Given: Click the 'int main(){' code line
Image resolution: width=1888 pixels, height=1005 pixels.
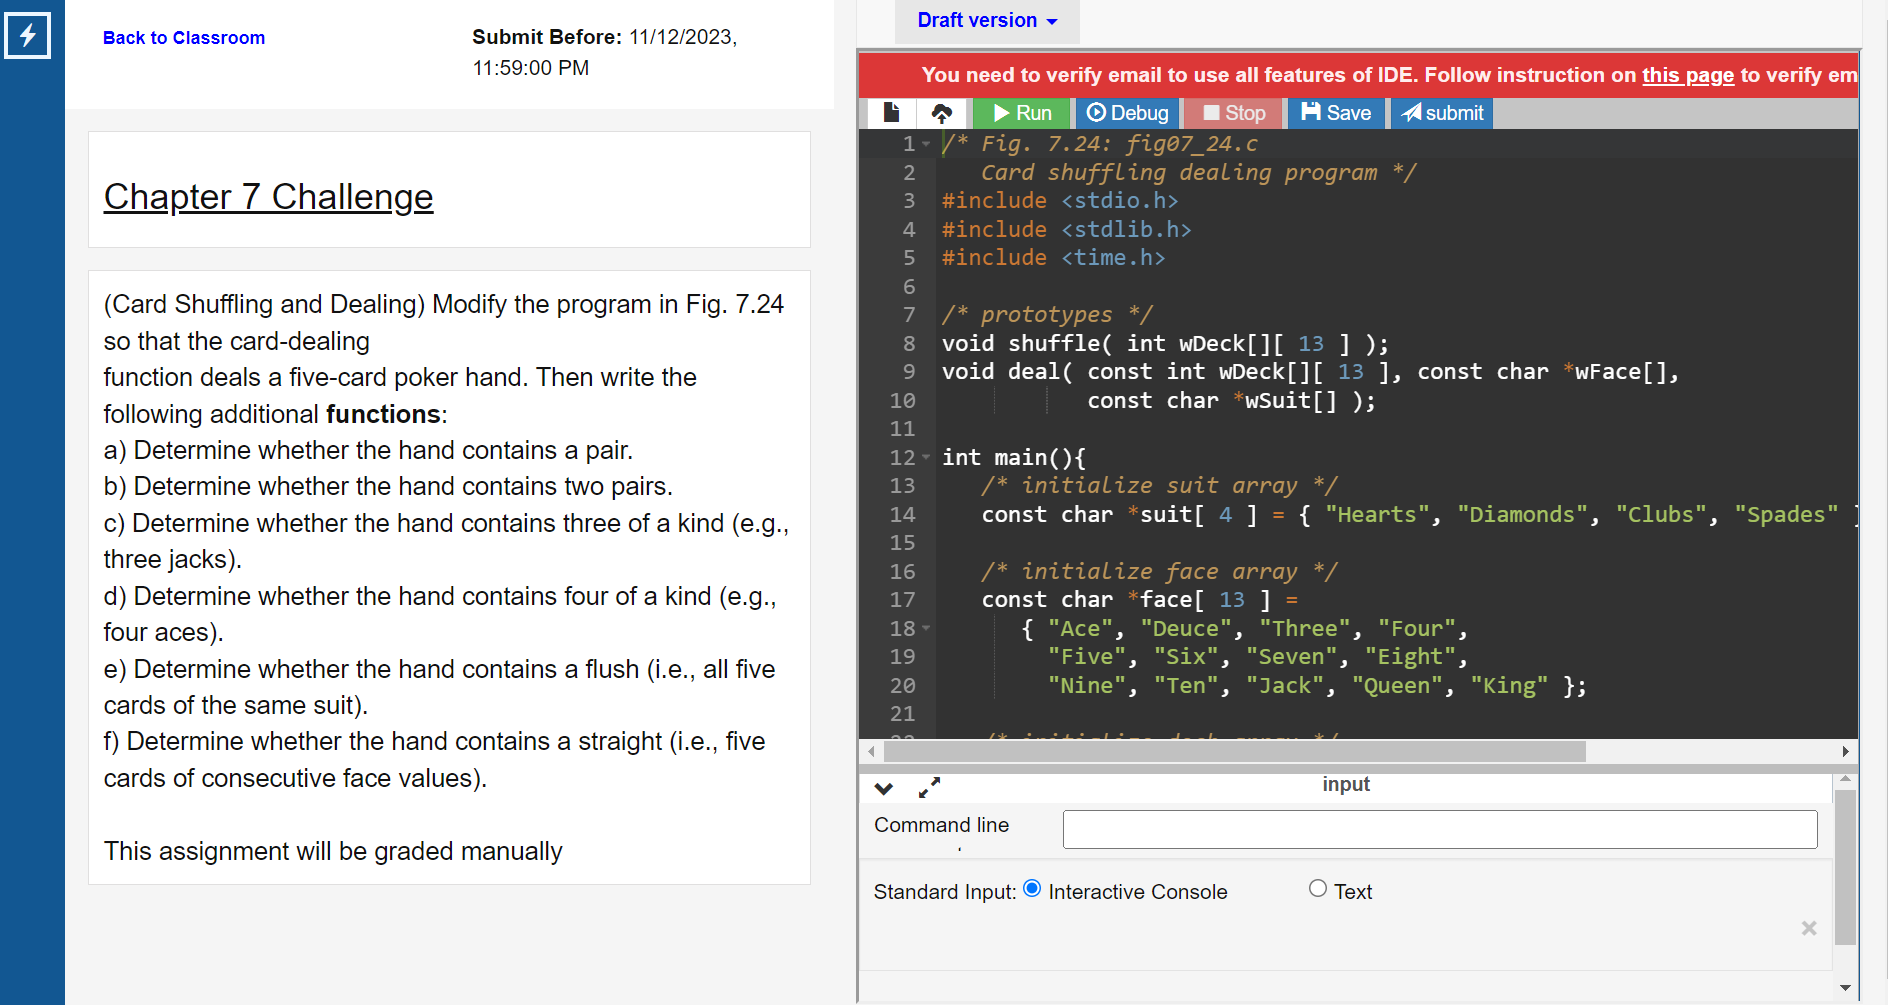Looking at the screenshot, I should [x=1014, y=458].
